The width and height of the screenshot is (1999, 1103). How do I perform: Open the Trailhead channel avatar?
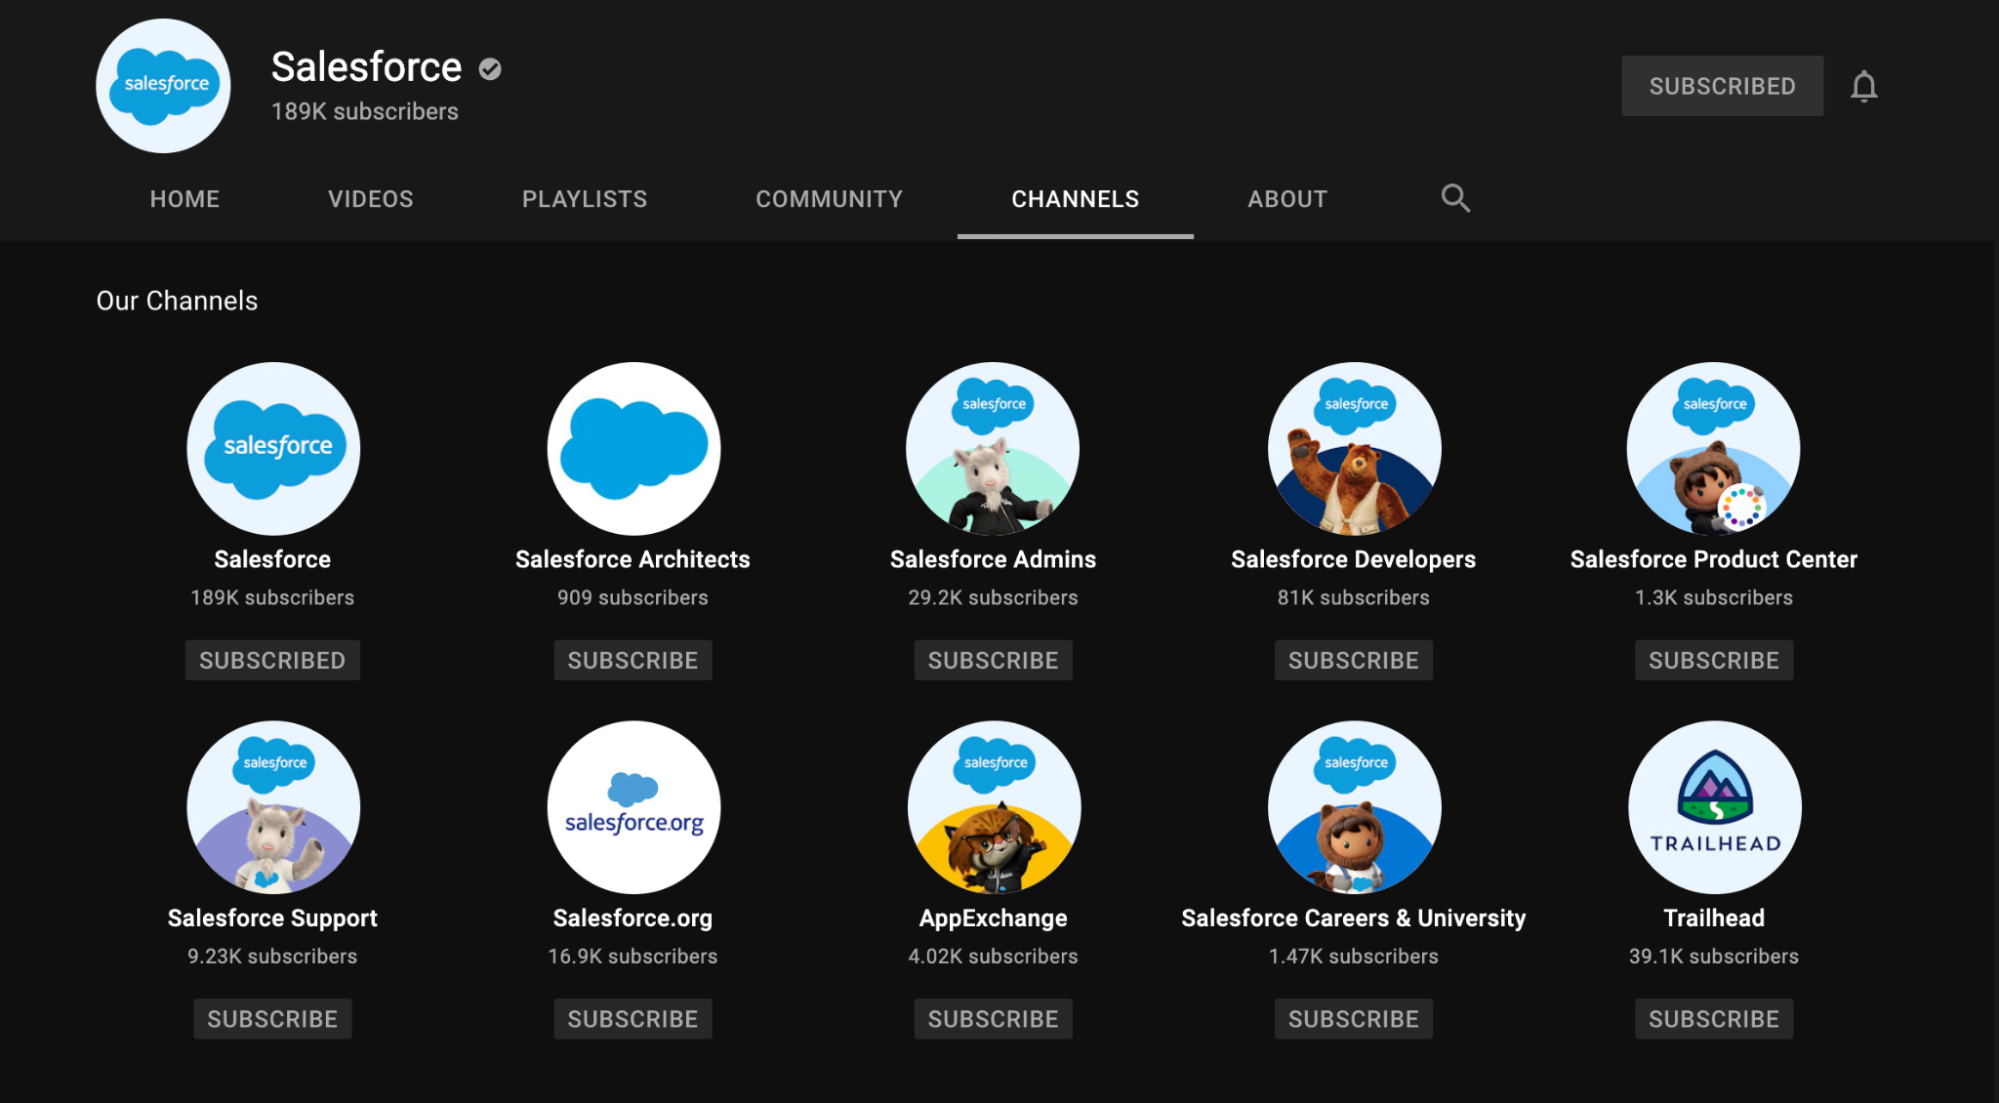[x=1713, y=807]
